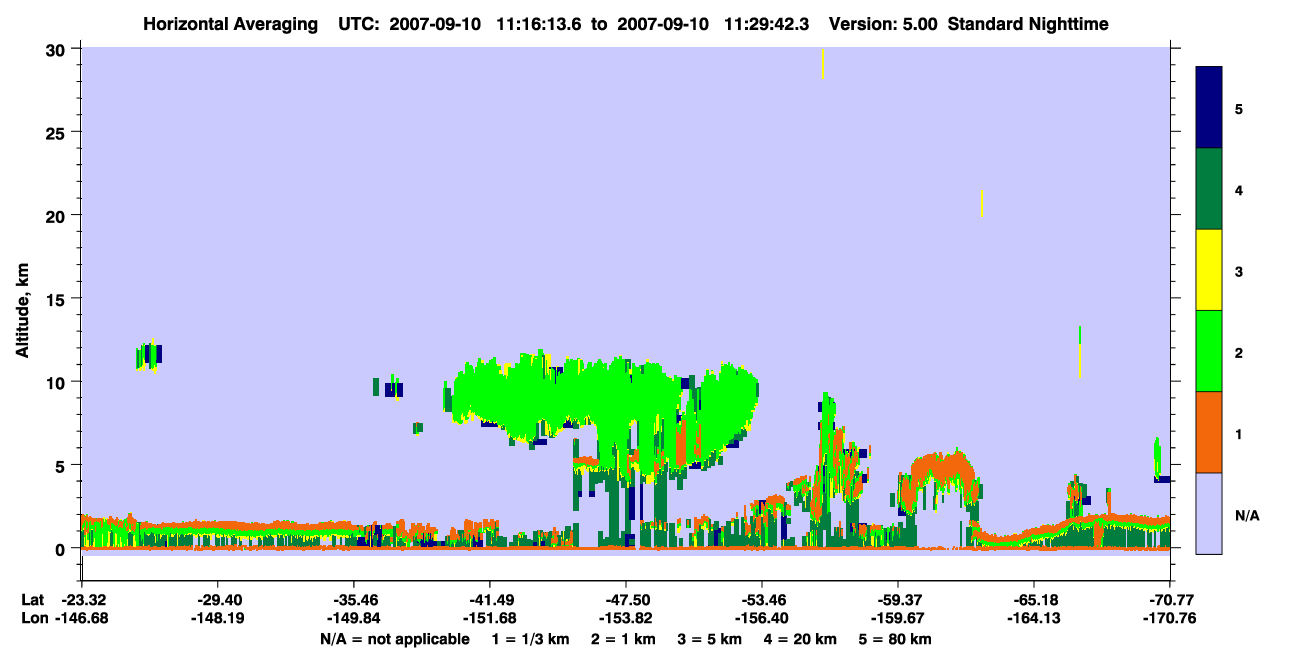Click the altitude tick label 30
The width and height of the screenshot is (1300, 667).
point(58,49)
